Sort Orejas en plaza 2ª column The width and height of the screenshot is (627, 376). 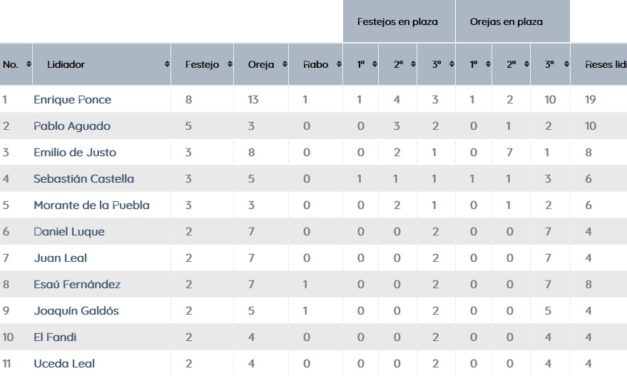point(527,64)
